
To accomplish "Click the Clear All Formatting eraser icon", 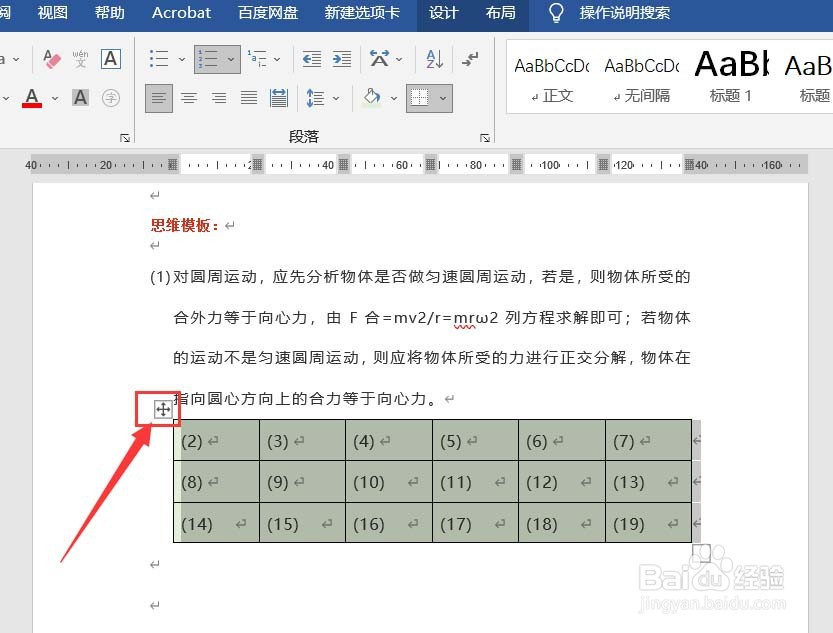I will (50, 58).
